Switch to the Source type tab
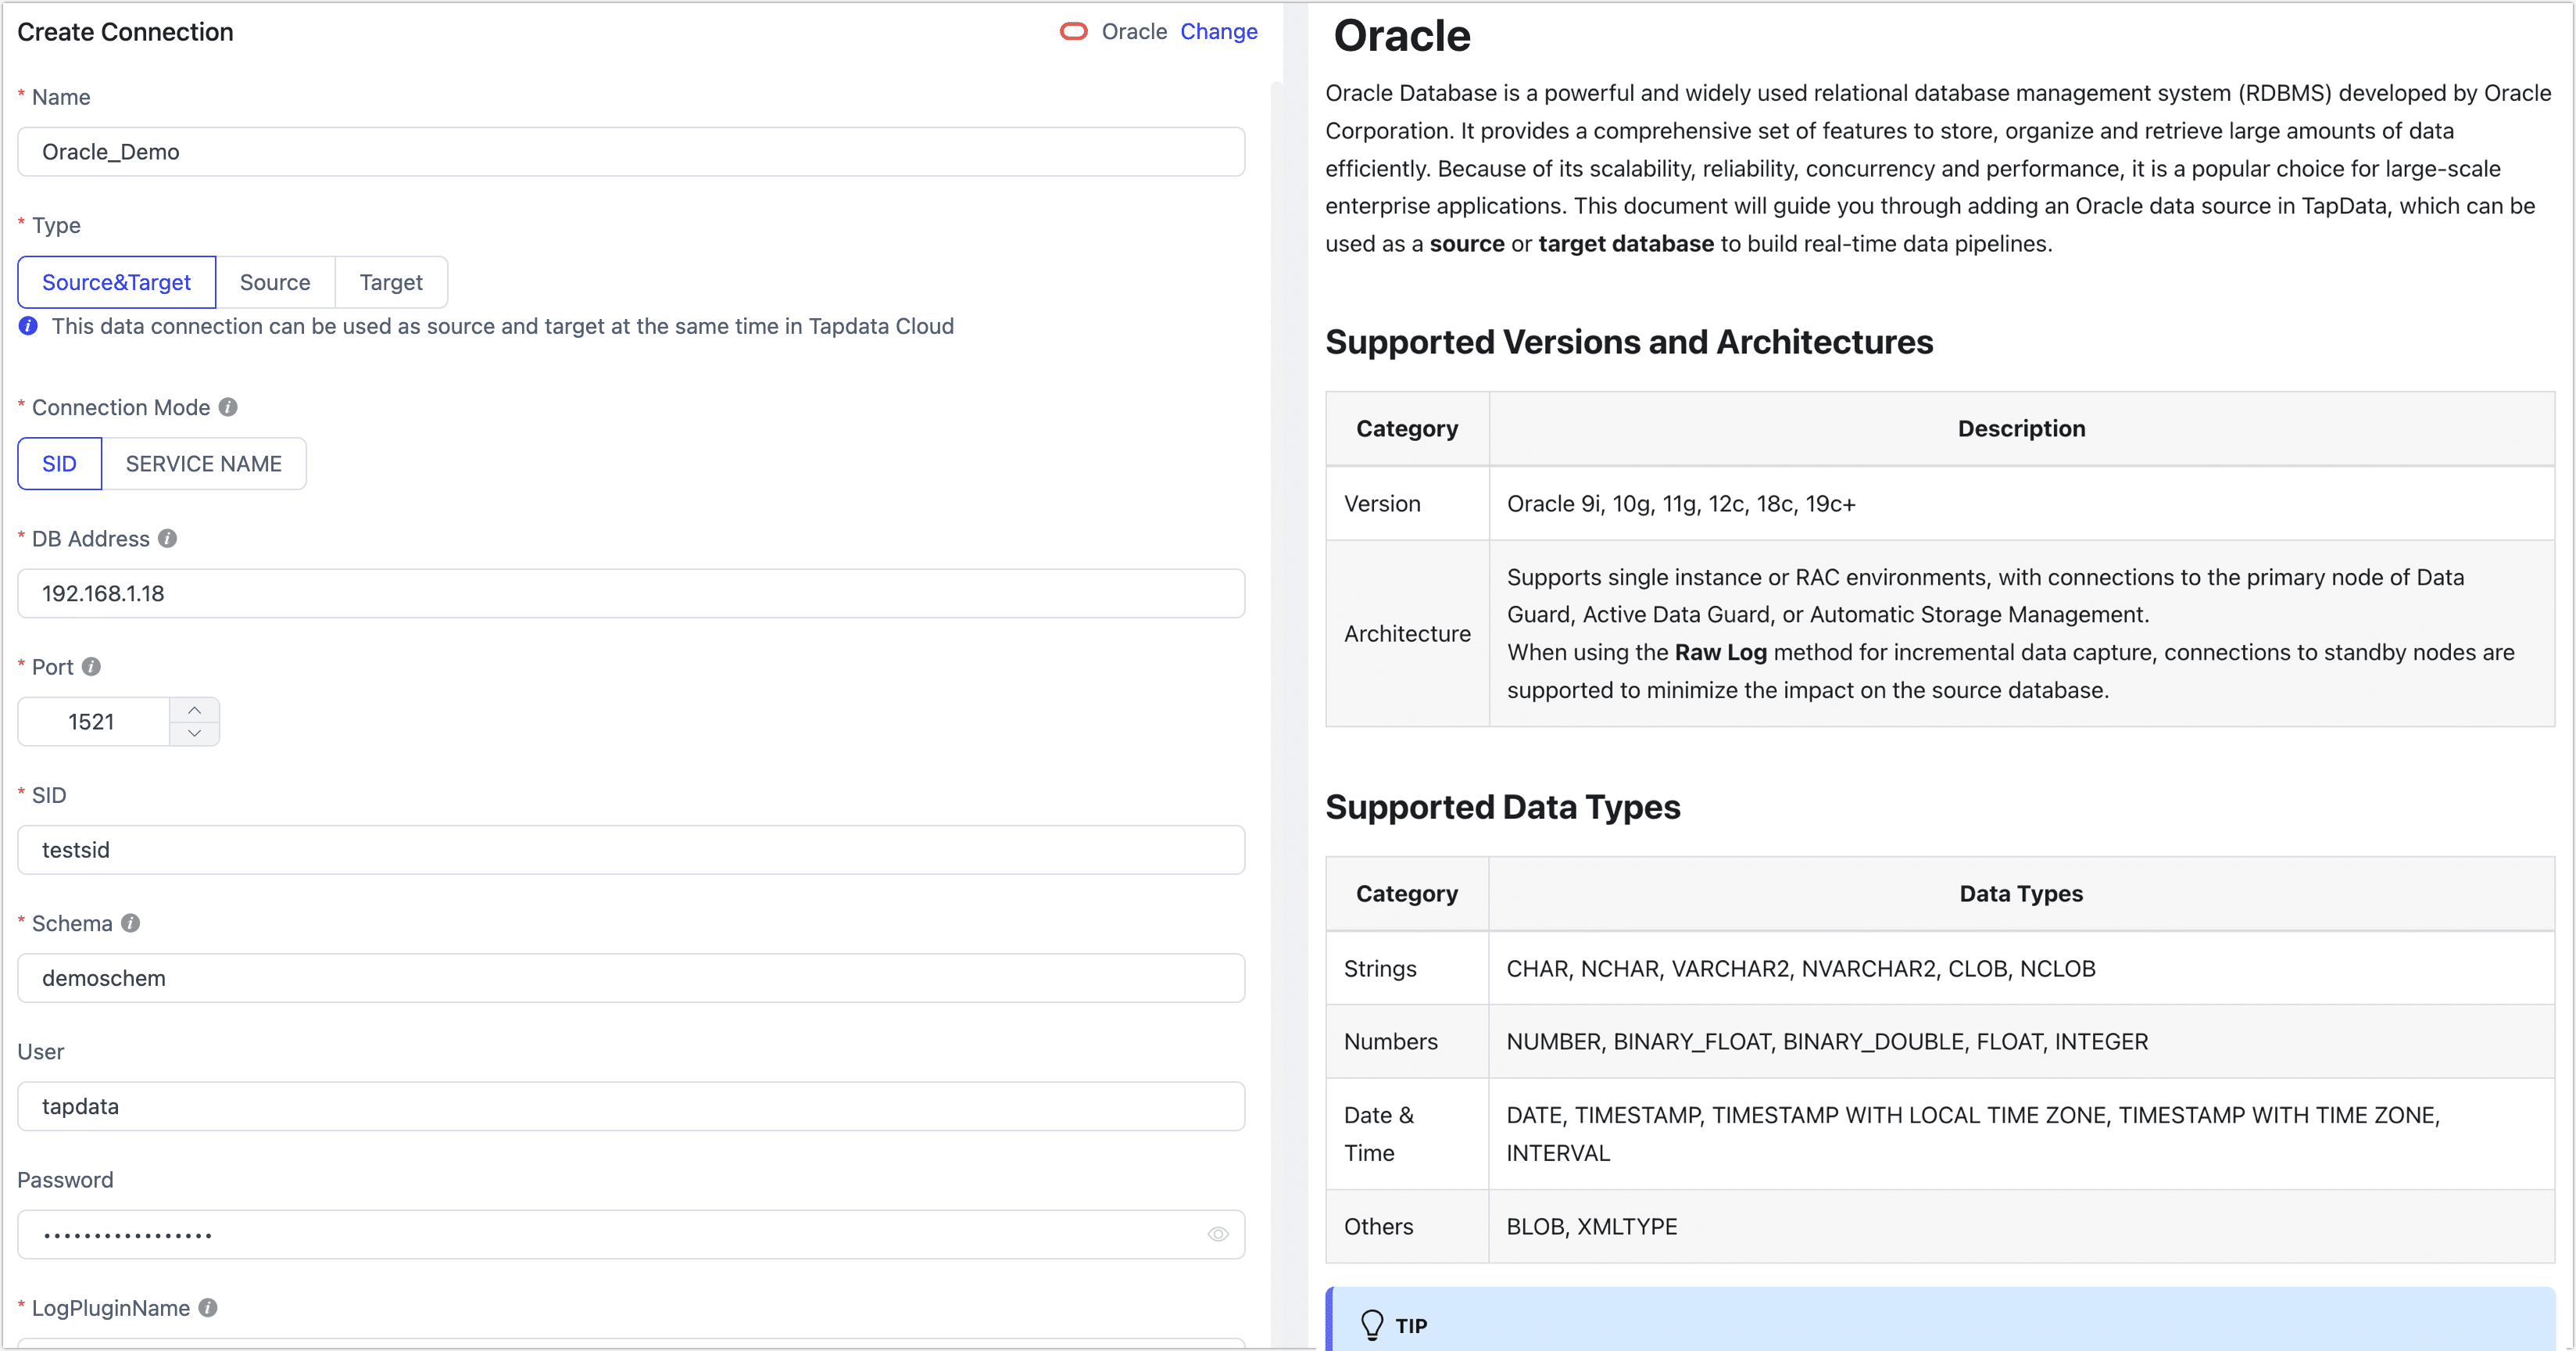 coord(275,282)
